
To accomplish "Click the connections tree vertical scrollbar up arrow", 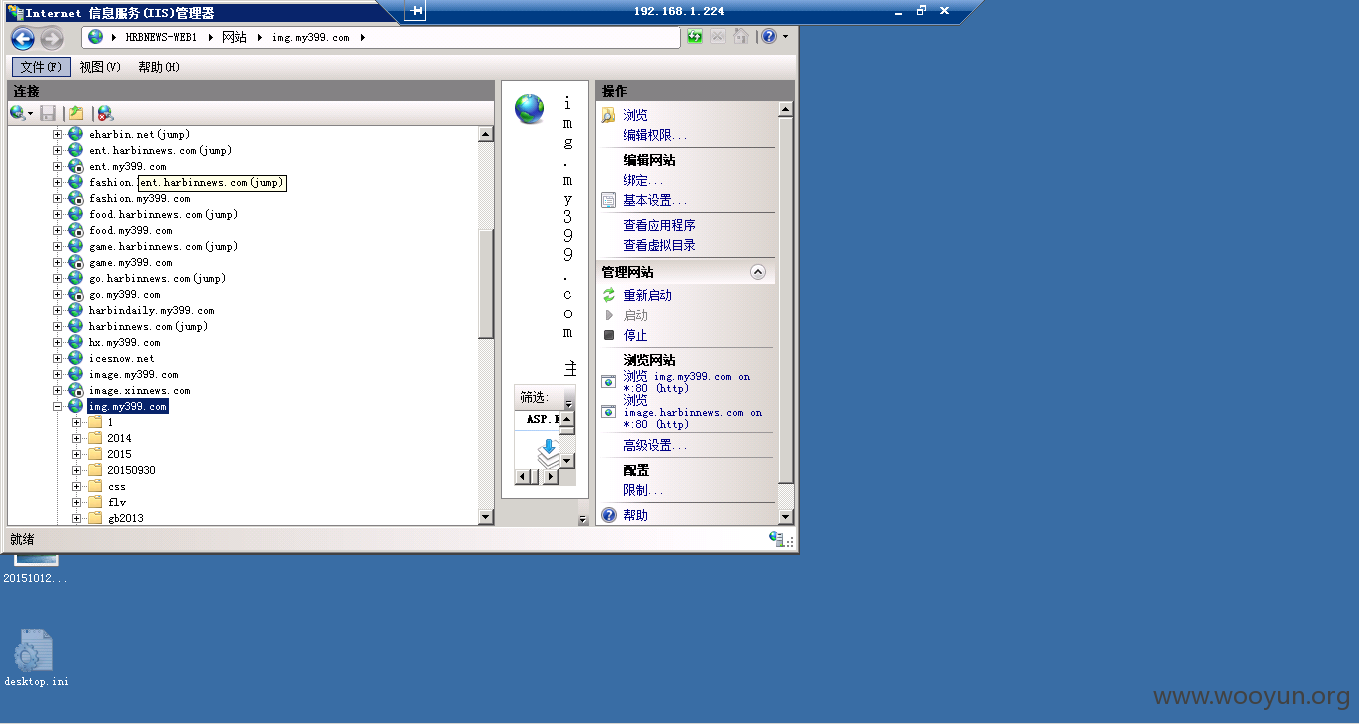I will pos(486,134).
